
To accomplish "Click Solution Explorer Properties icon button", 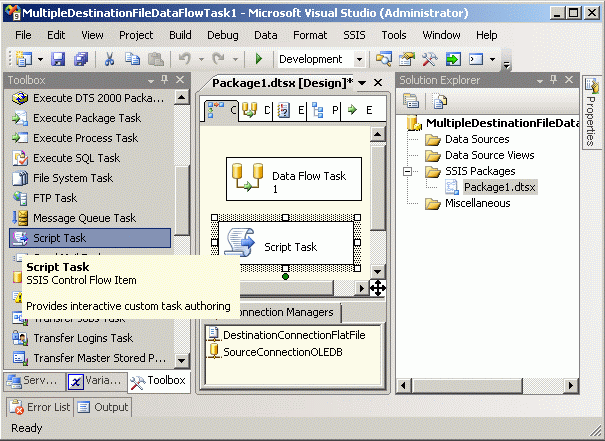I will tap(411, 101).
